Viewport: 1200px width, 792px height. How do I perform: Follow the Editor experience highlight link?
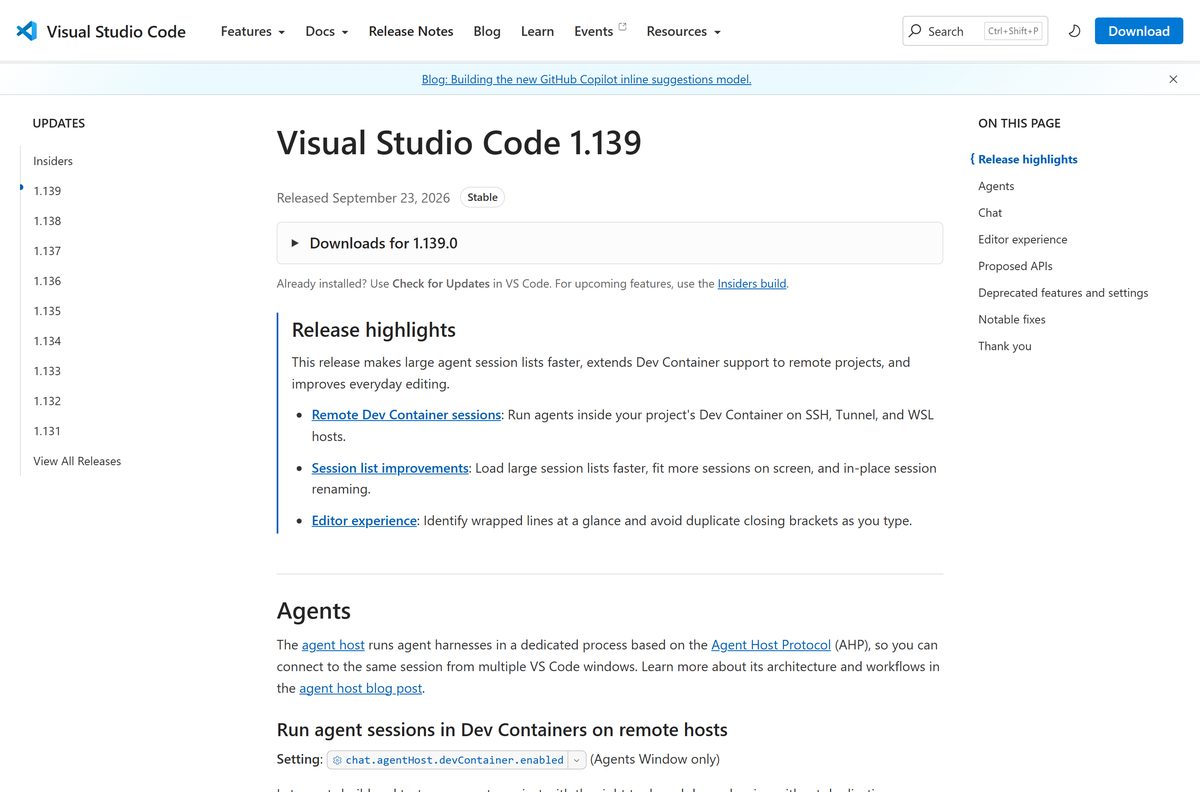(x=364, y=521)
